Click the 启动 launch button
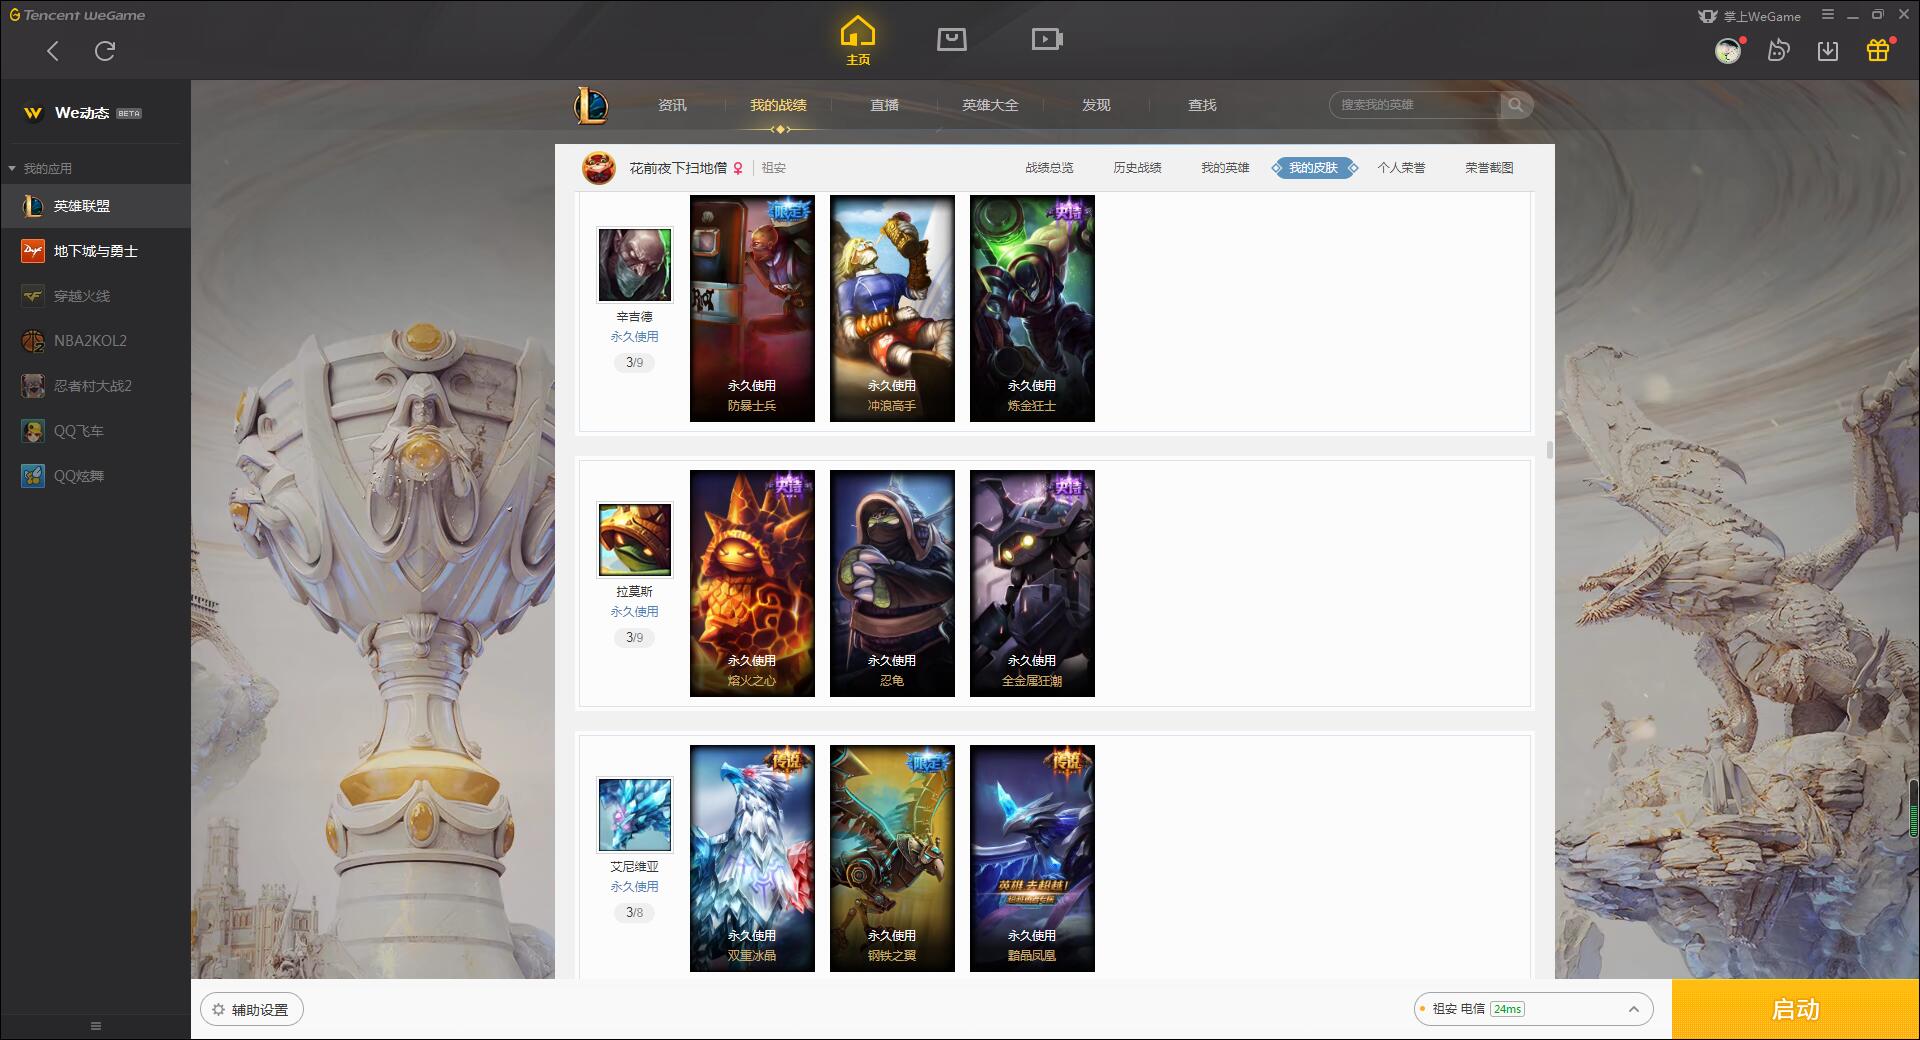The width and height of the screenshot is (1920, 1040). 1795,1009
